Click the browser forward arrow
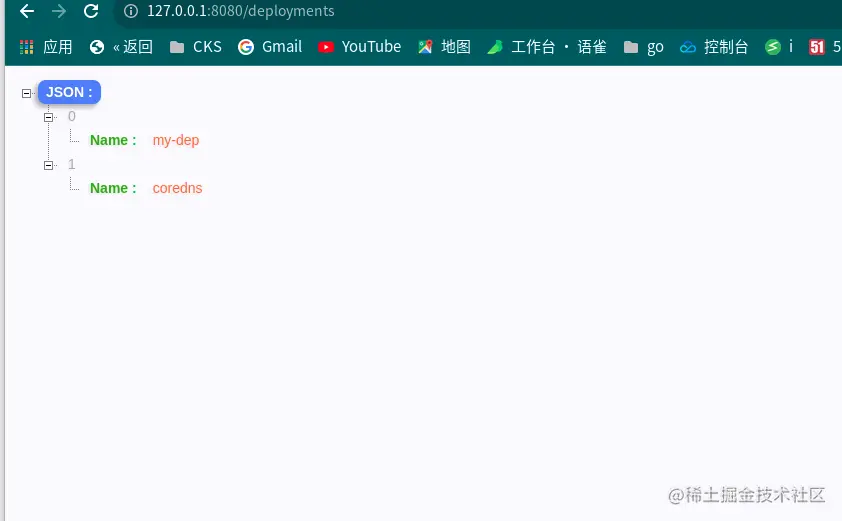Viewport: 842px width, 521px height. point(59,11)
